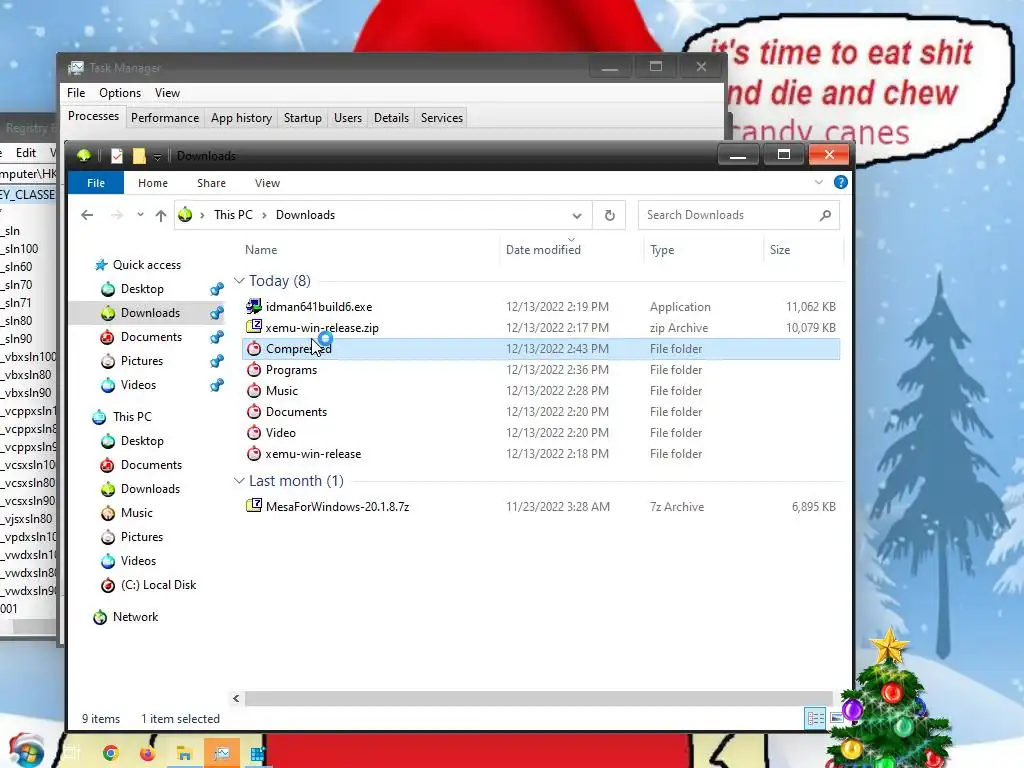Open Task Manager File menu
Image resolution: width=1024 pixels, height=768 pixels.
tap(76, 93)
